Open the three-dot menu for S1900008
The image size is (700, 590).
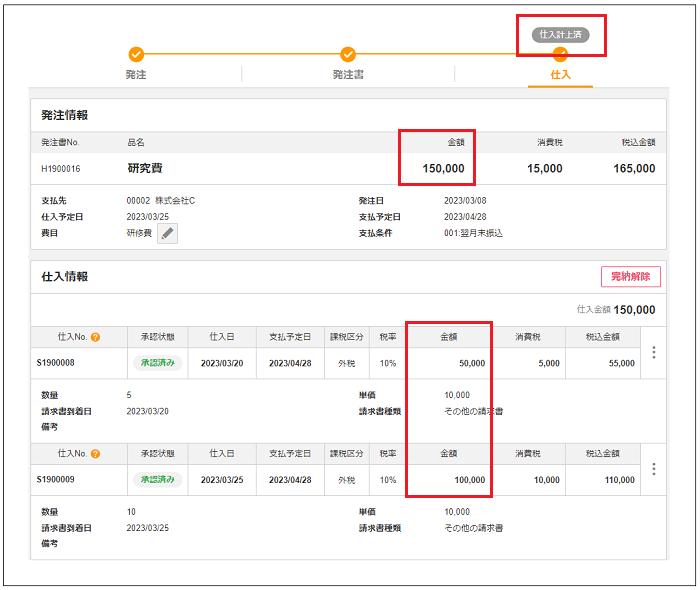click(x=654, y=352)
